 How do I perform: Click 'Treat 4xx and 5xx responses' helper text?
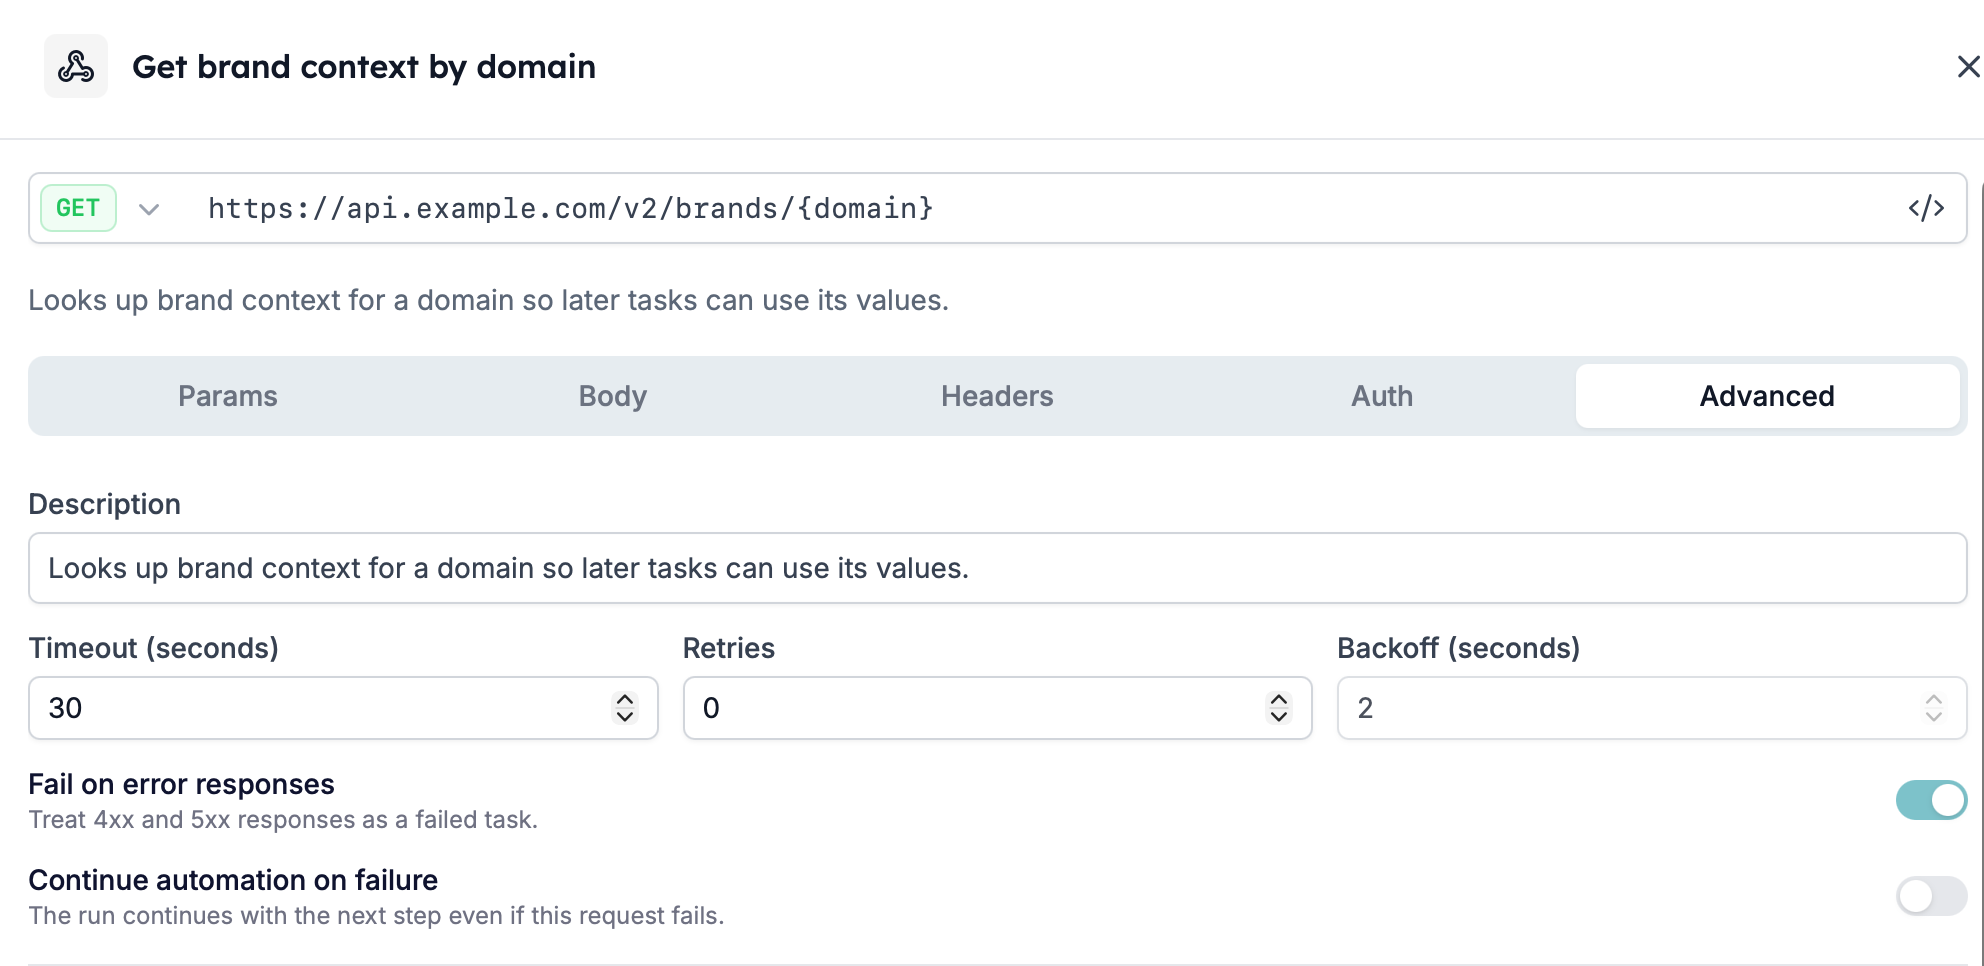(x=283, y=820)
